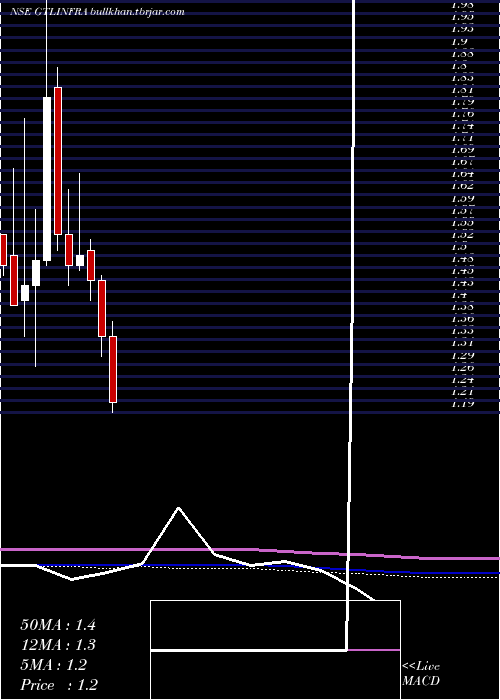Select the last red candlestick near 1.2
The image size is (500, 700).
[x=113, y=369]
